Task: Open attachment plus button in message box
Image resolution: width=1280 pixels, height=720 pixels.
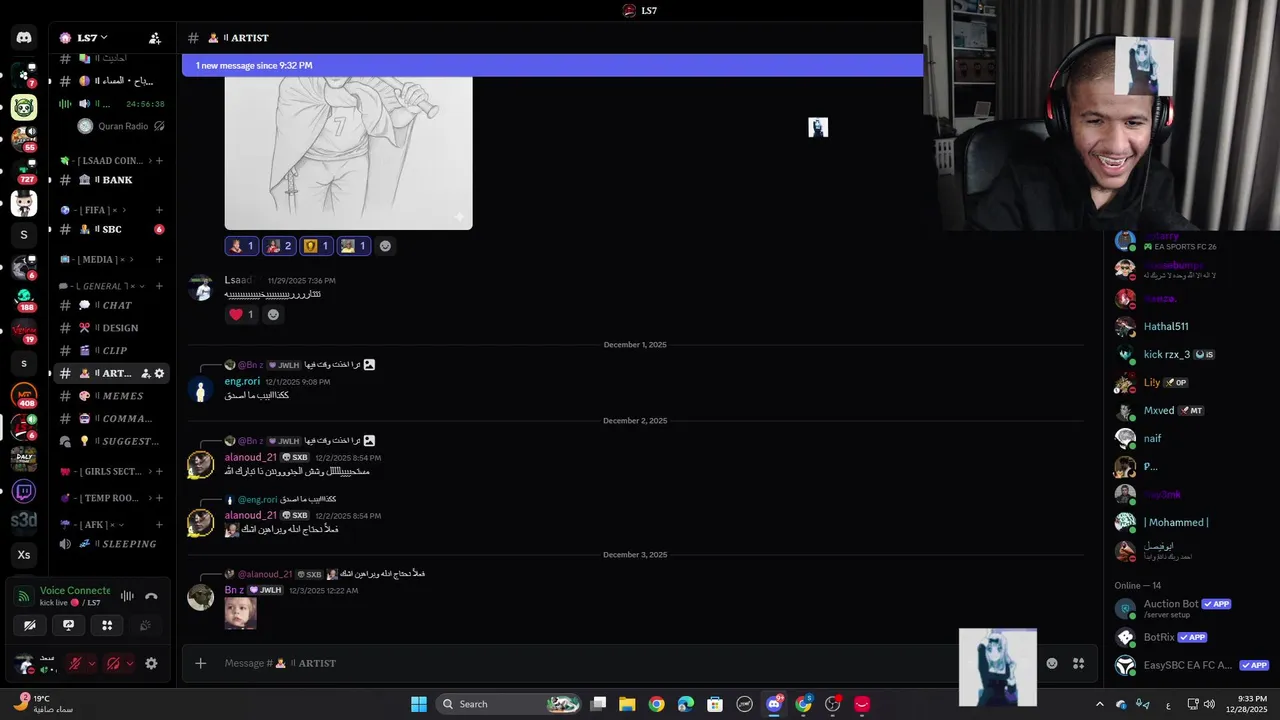Action: tap(200, 663)
